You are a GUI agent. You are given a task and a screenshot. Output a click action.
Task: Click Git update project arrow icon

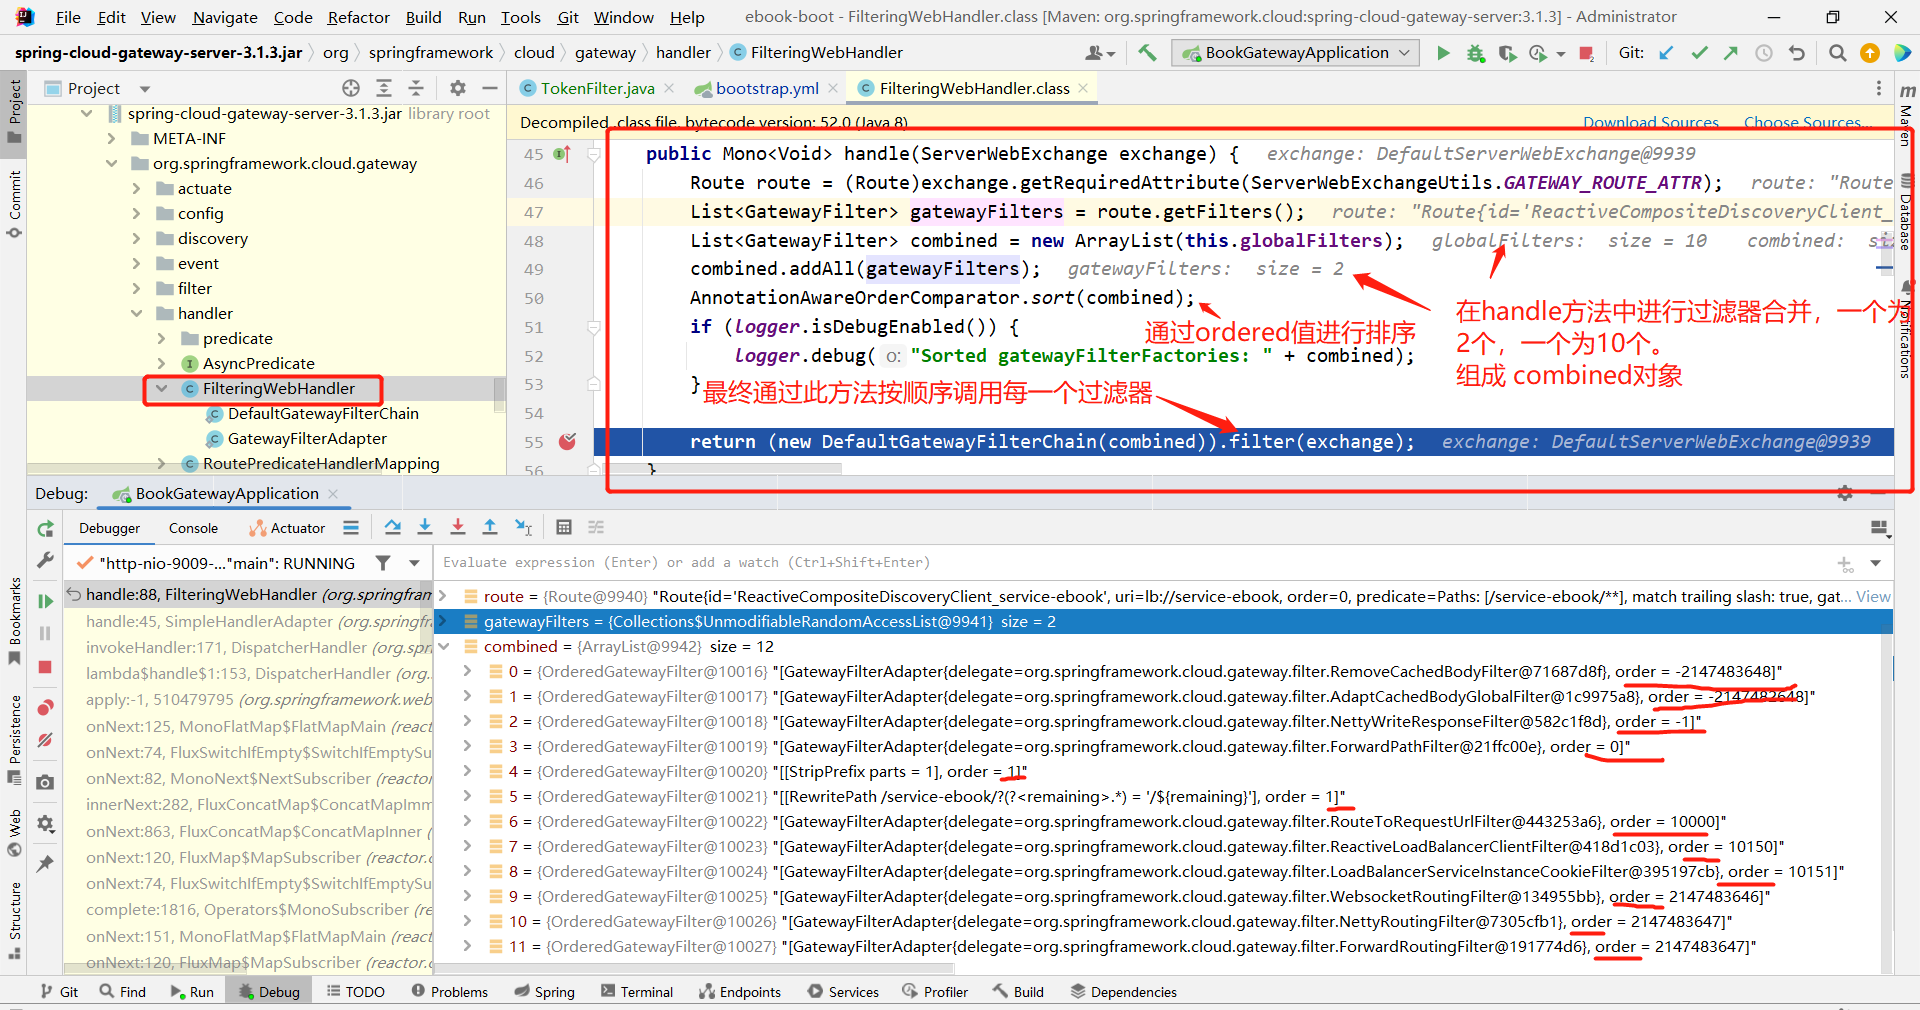1666,53
